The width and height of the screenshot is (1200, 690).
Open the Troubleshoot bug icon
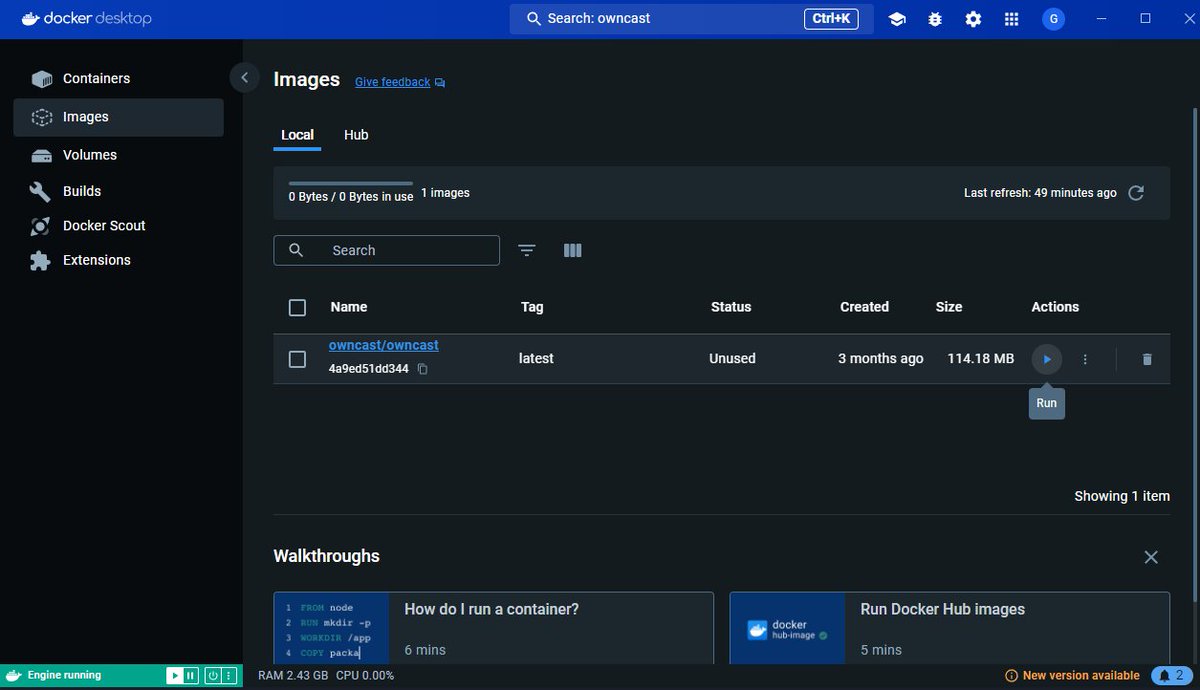(x=935, y=19)
